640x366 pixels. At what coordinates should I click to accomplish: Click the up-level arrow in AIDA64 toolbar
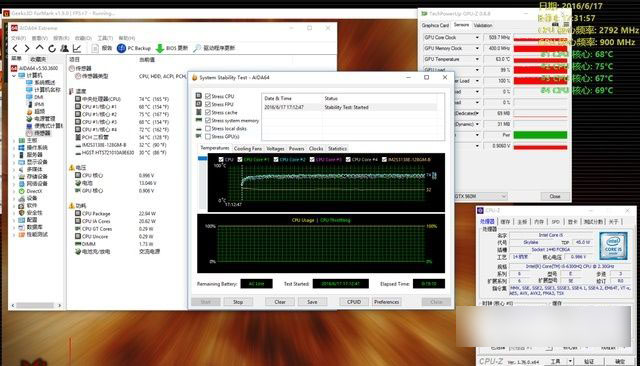[40, 48]
